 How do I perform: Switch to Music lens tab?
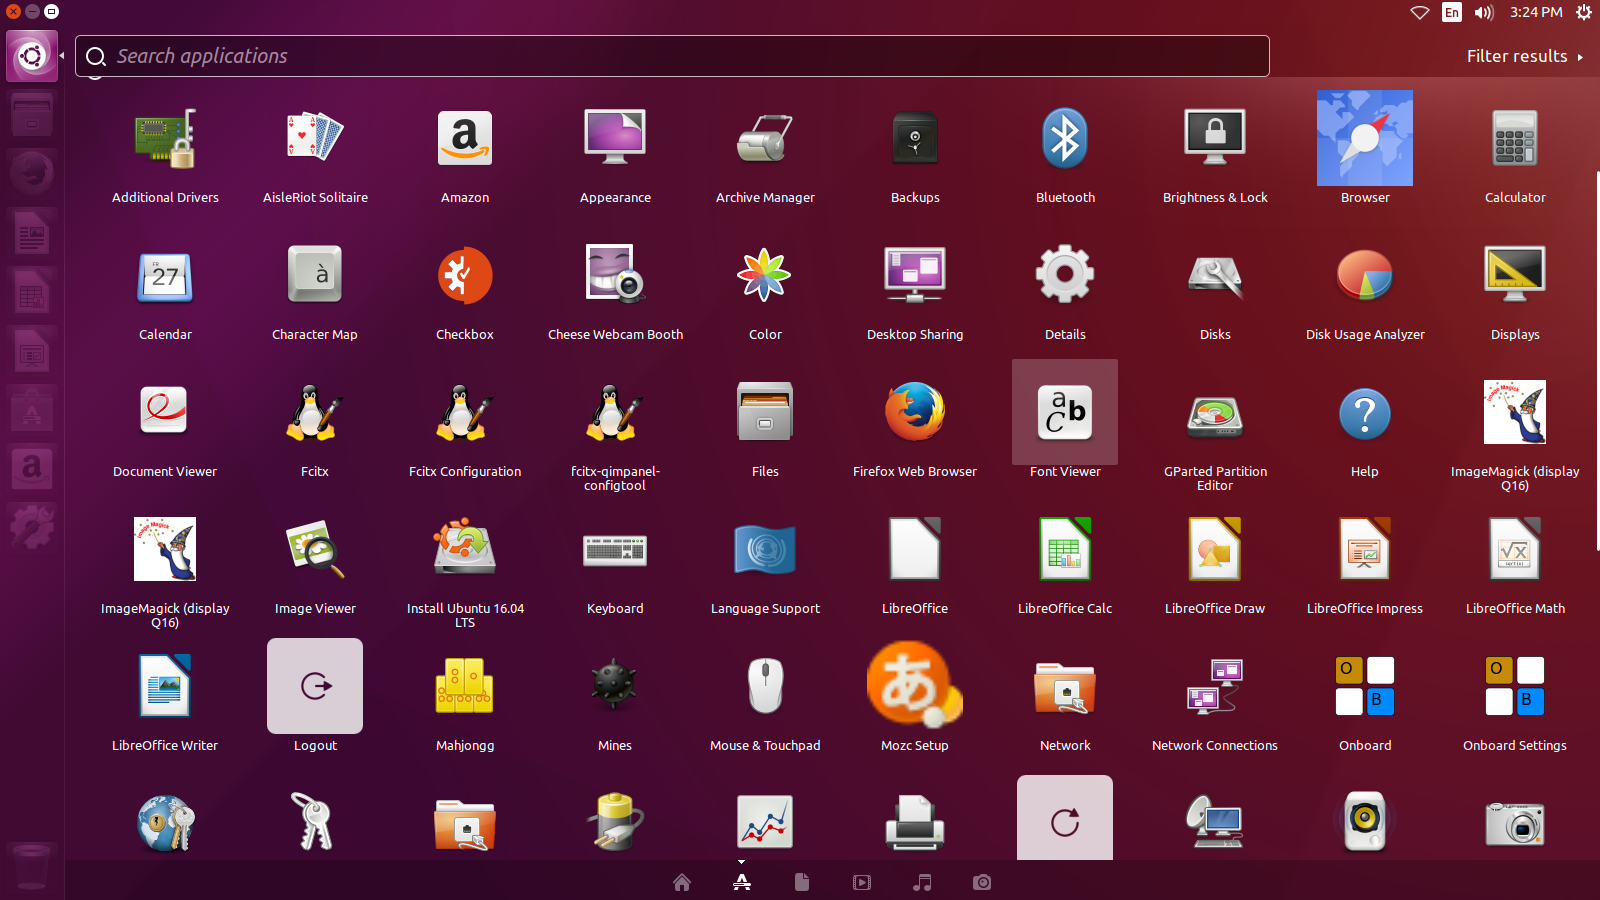(922, 882)
